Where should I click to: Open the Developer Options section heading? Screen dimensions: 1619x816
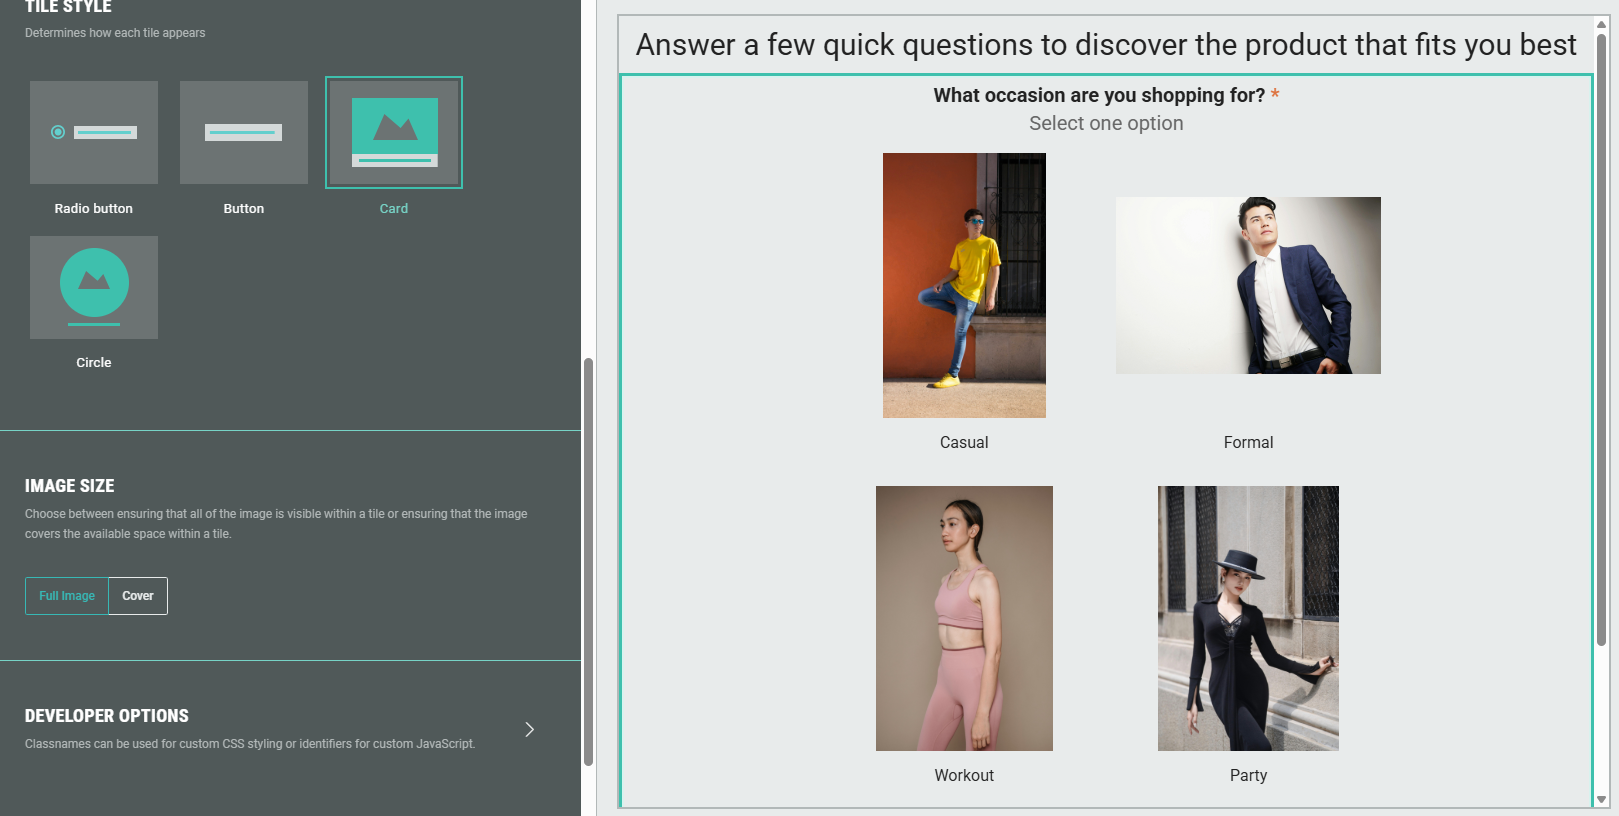(x=107, y=716)
